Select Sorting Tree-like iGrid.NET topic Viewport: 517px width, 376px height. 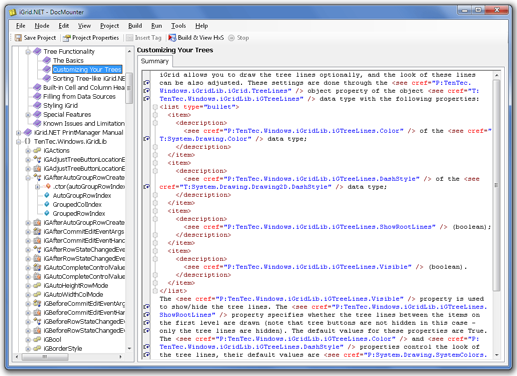[89, 78]
